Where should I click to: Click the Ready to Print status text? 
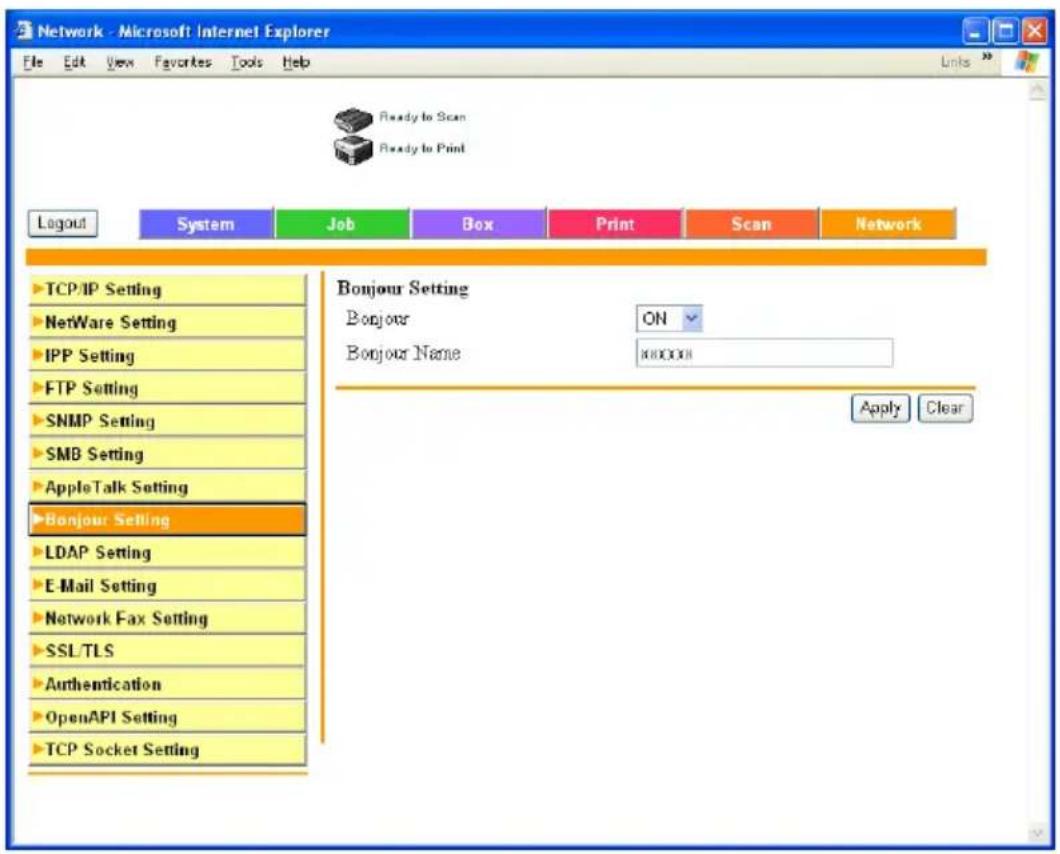click(422, 148)
